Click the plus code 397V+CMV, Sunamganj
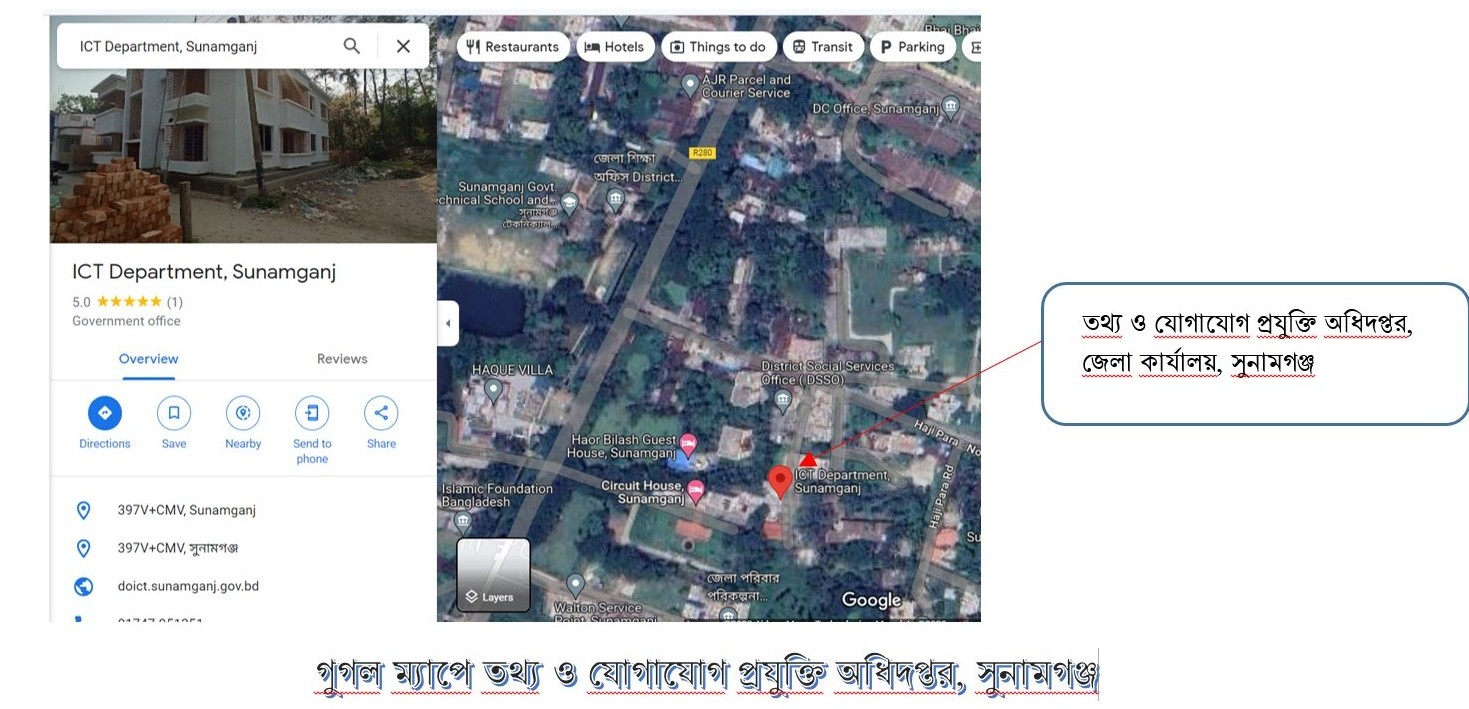 pos(187,510)
